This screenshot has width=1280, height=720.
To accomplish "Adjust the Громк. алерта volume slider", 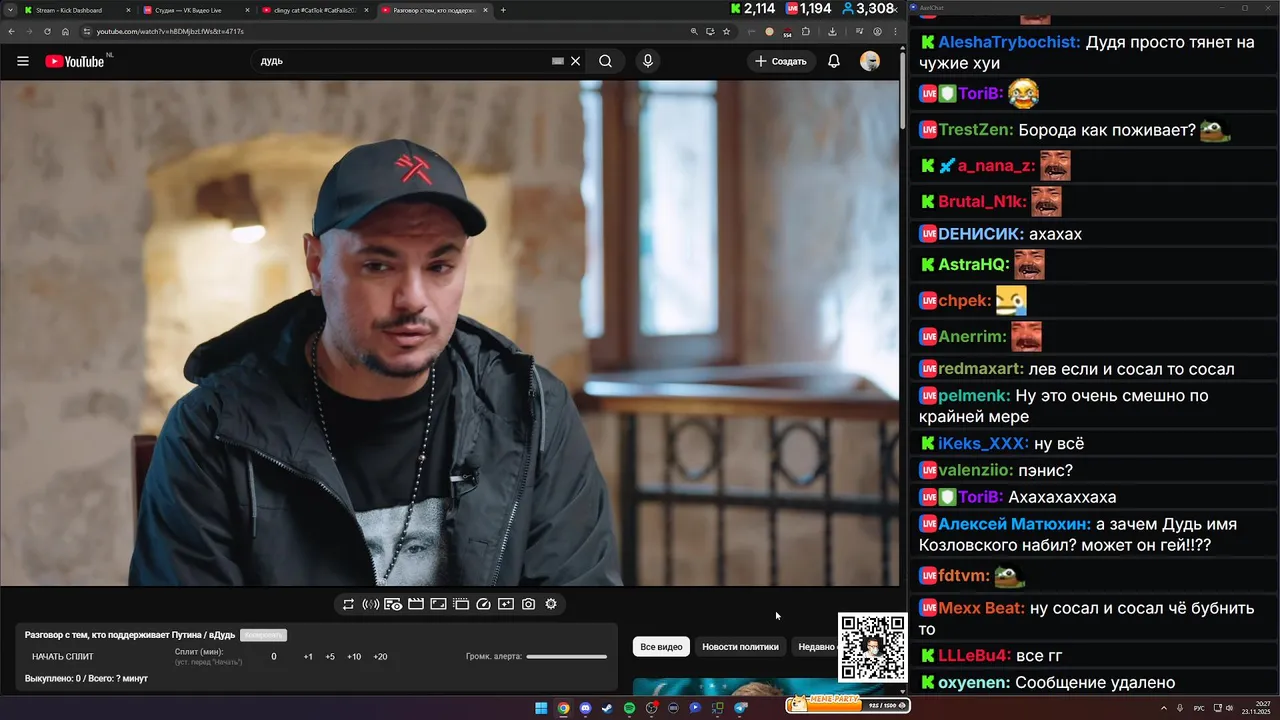I will click(x=566, y=657).
